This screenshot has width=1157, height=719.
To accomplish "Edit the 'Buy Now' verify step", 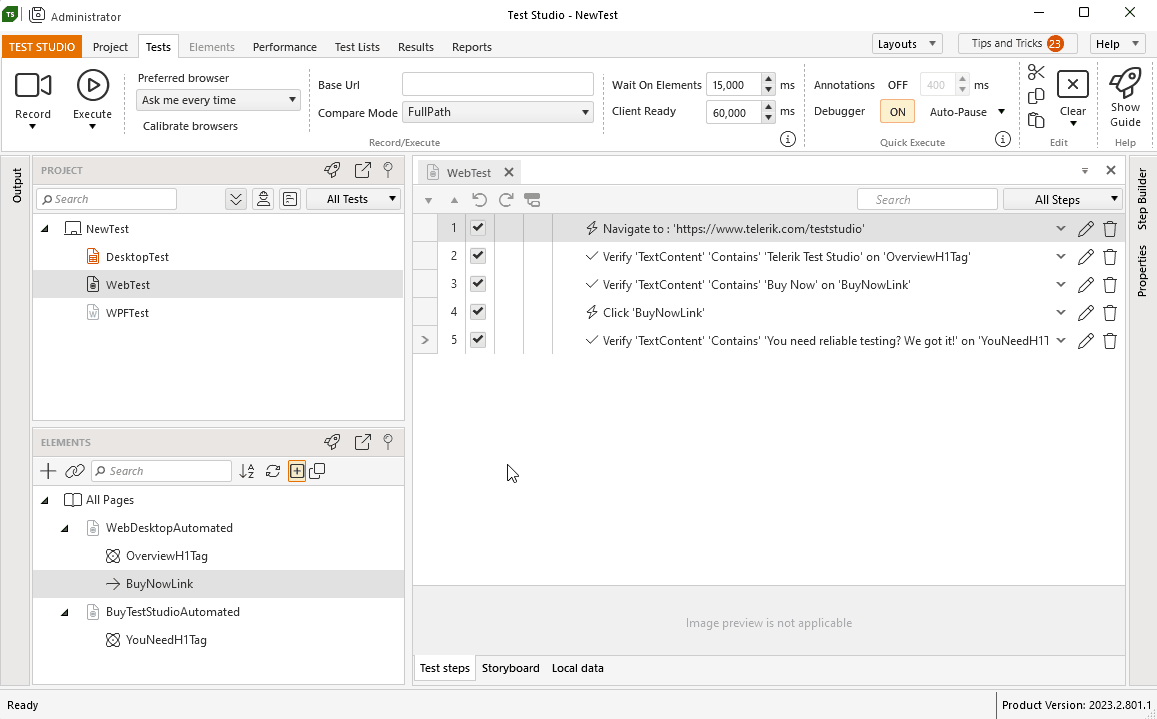I will (x=1085, y=285).
